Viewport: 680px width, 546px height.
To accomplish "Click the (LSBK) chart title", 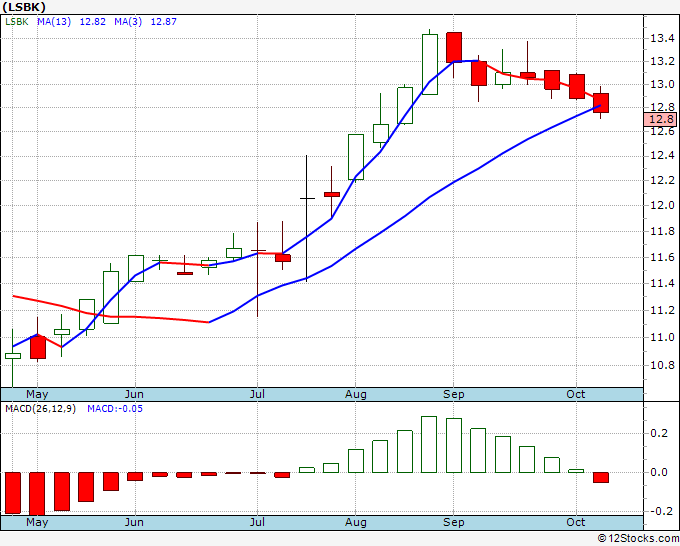I will [x=24, y=7].
